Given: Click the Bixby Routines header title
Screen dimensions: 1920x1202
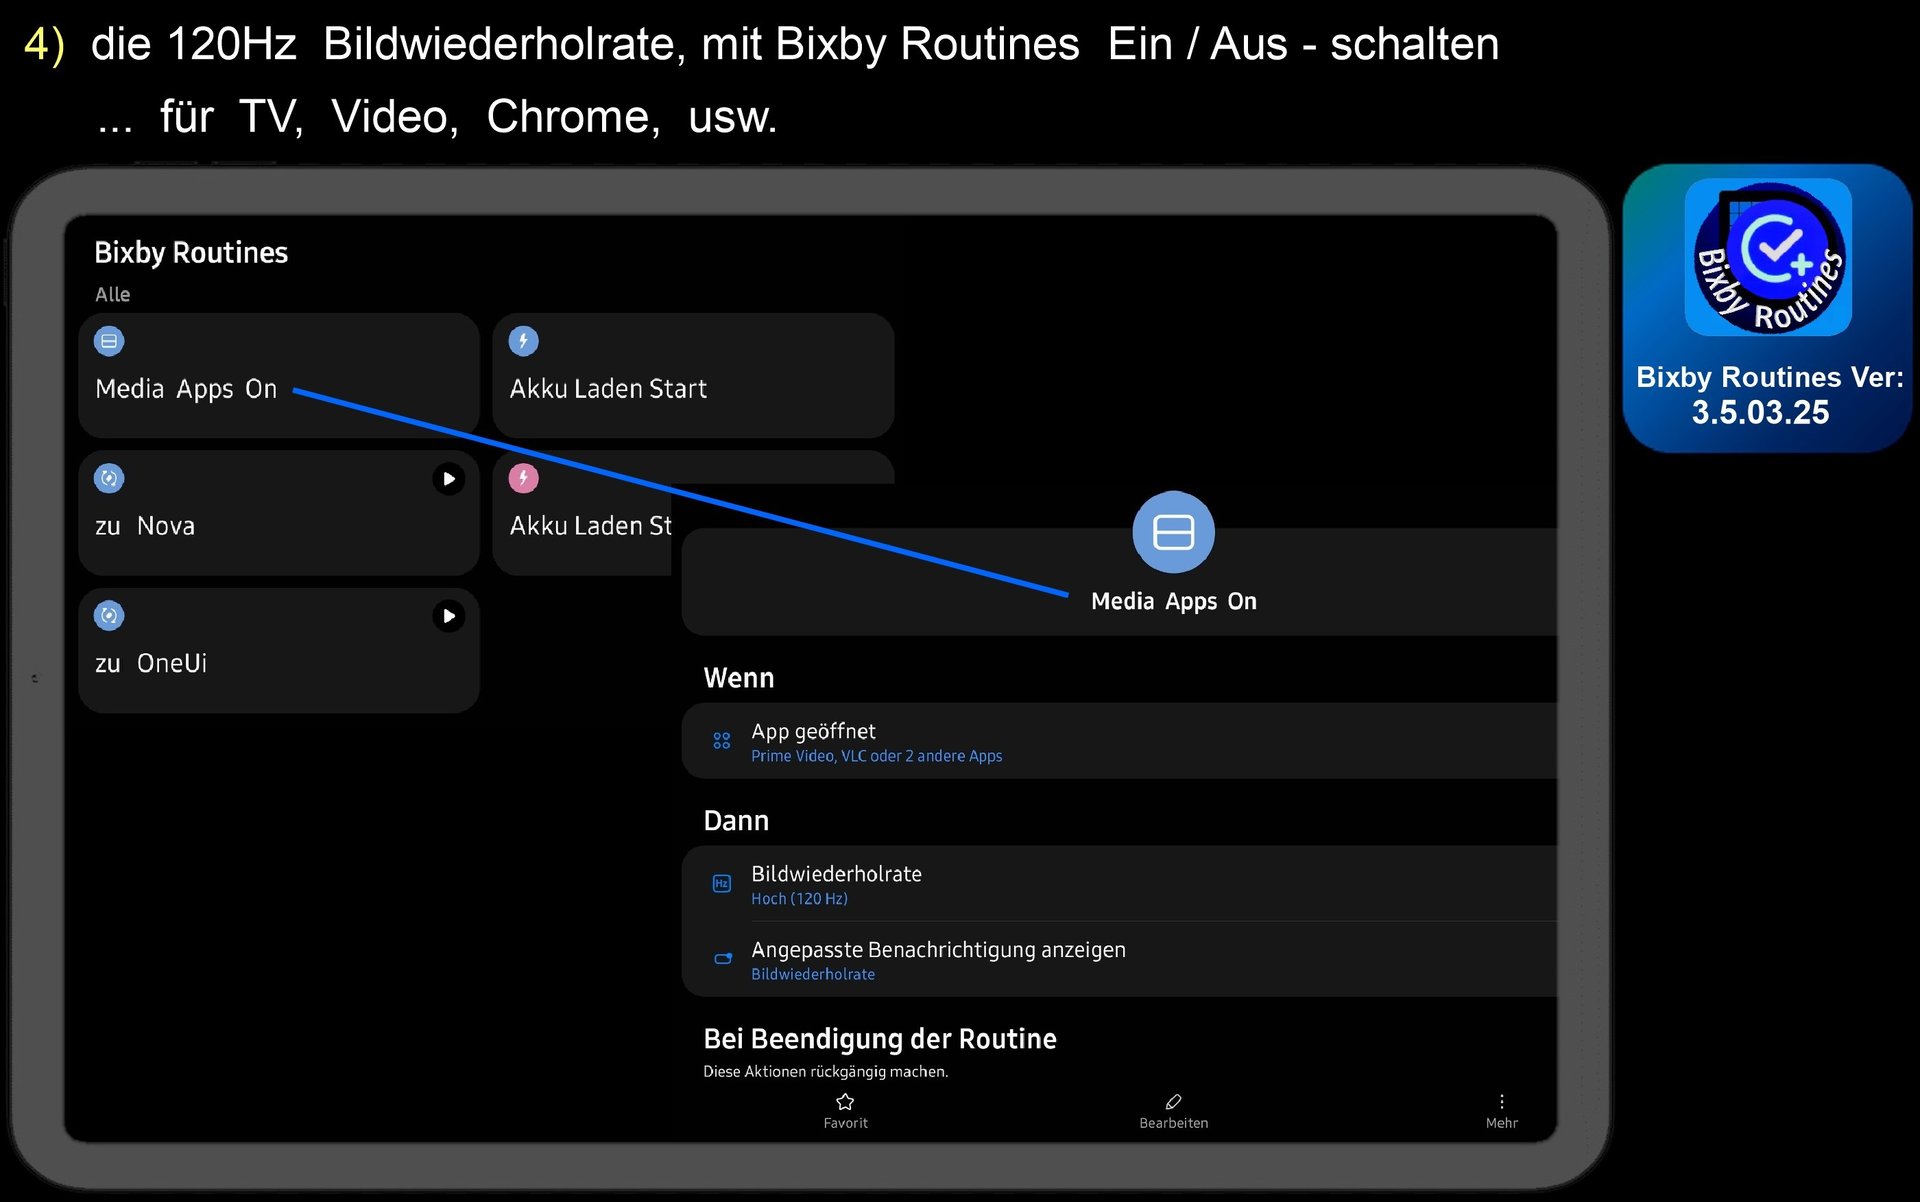Looking at the screenshot, I should [191, 252].
